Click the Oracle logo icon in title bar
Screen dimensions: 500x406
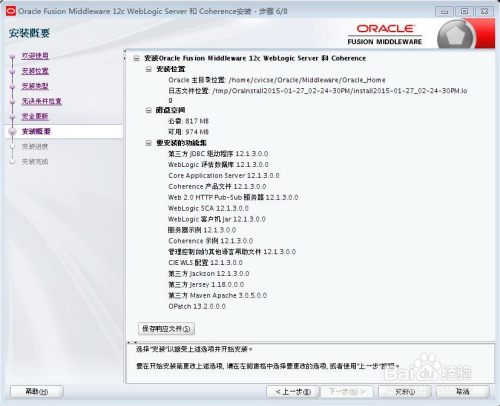click(x=11, y=11)
